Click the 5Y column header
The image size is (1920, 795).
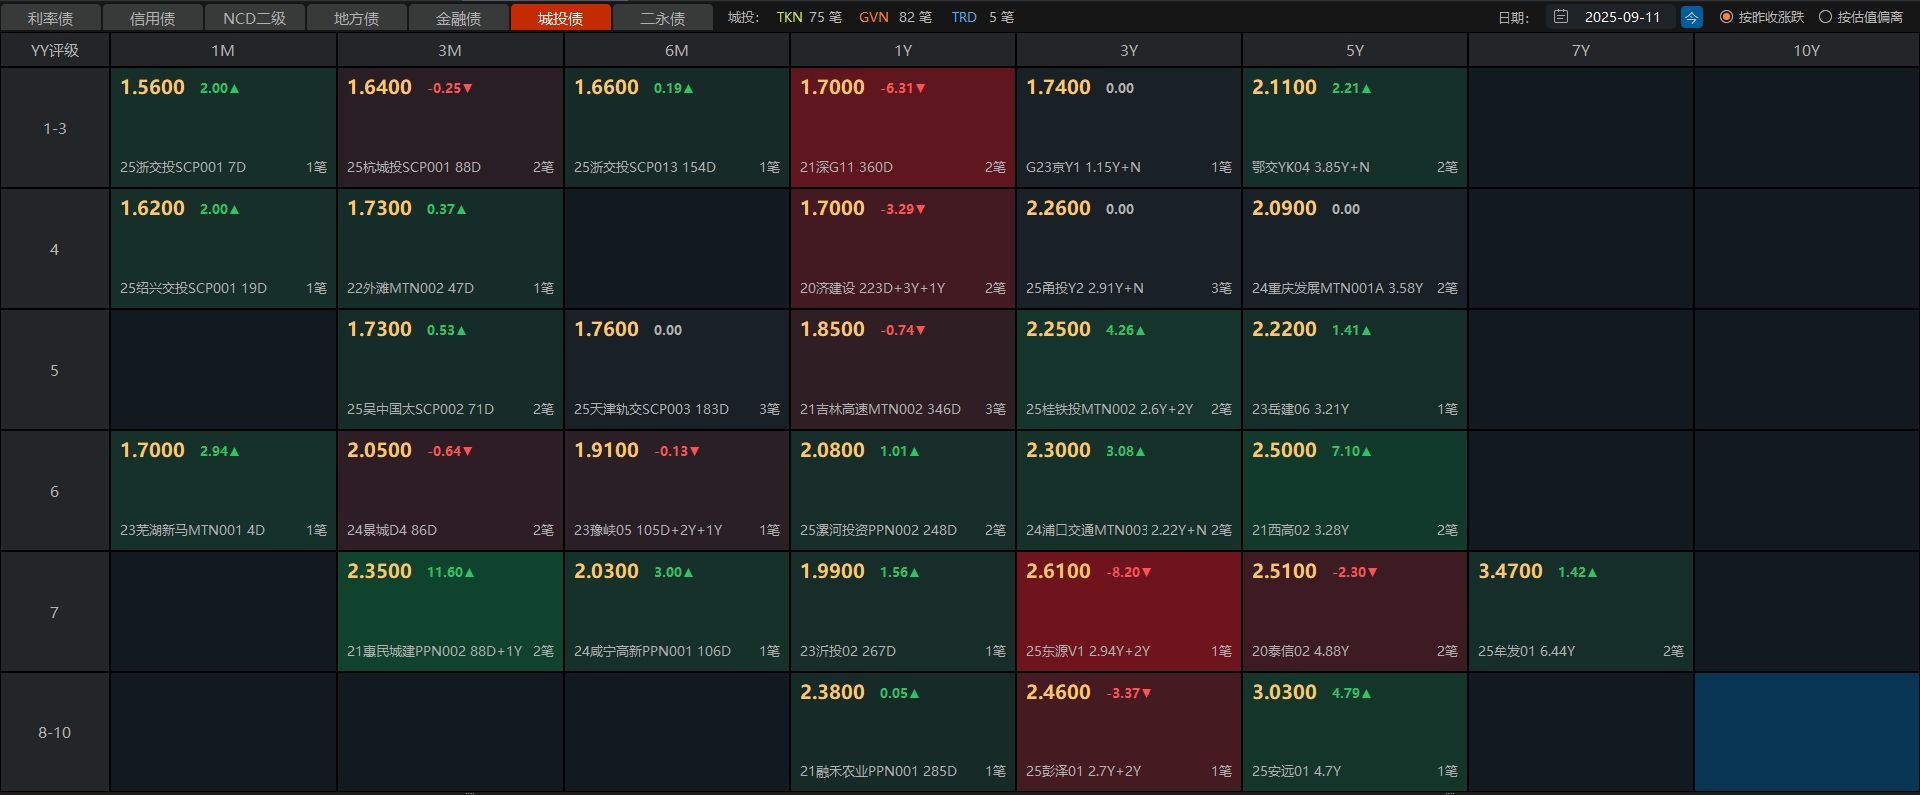(1355, 50)
